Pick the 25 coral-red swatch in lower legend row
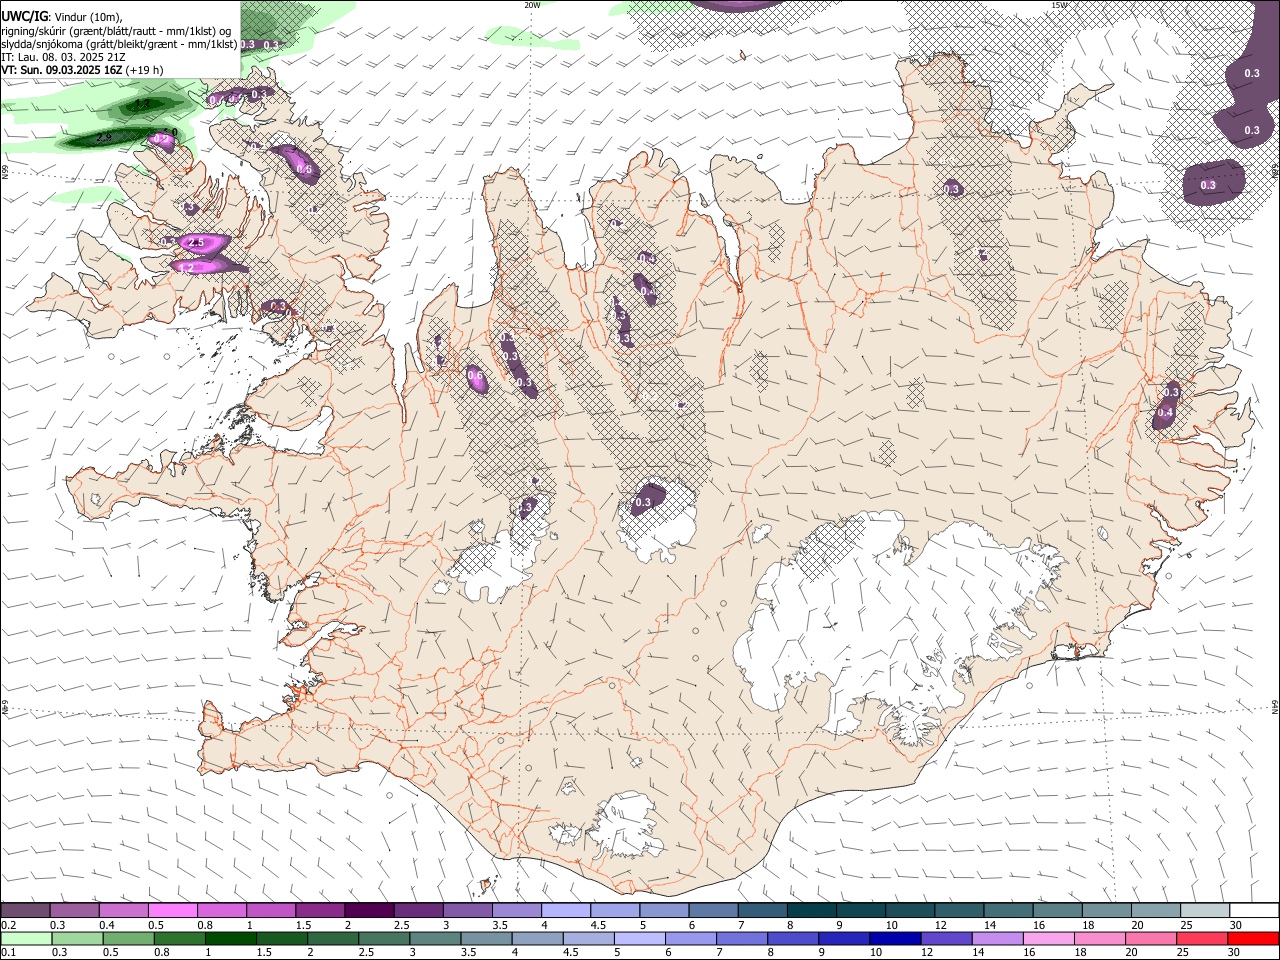1280x960 pixels. pyautogui.click(x=1201, y=938)
